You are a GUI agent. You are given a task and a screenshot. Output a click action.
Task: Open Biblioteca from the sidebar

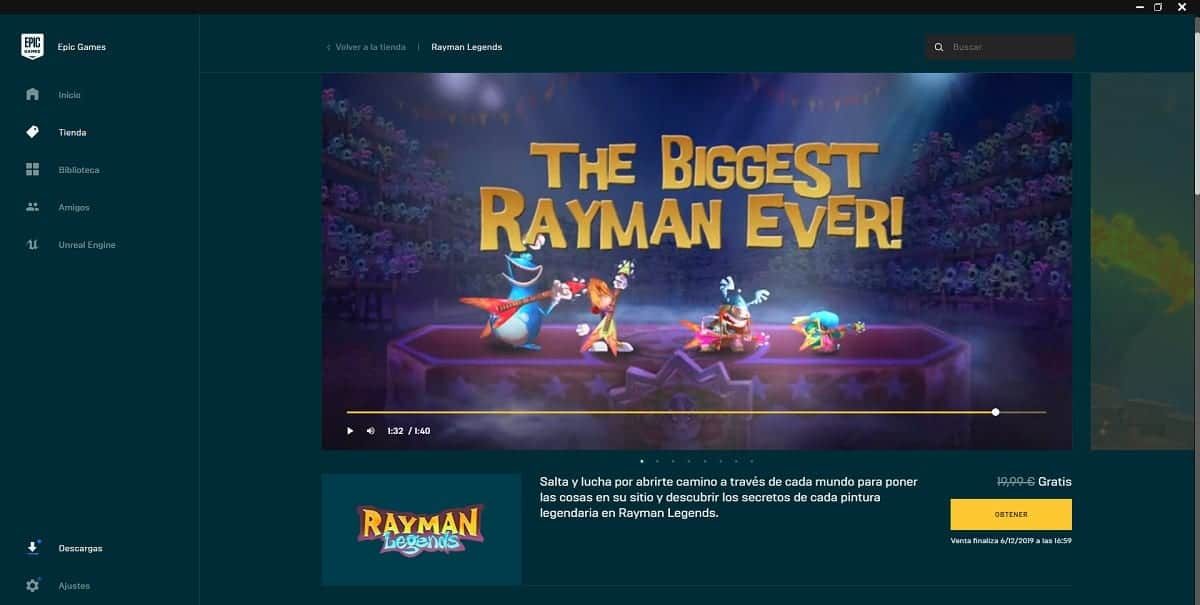pos(79,170)
